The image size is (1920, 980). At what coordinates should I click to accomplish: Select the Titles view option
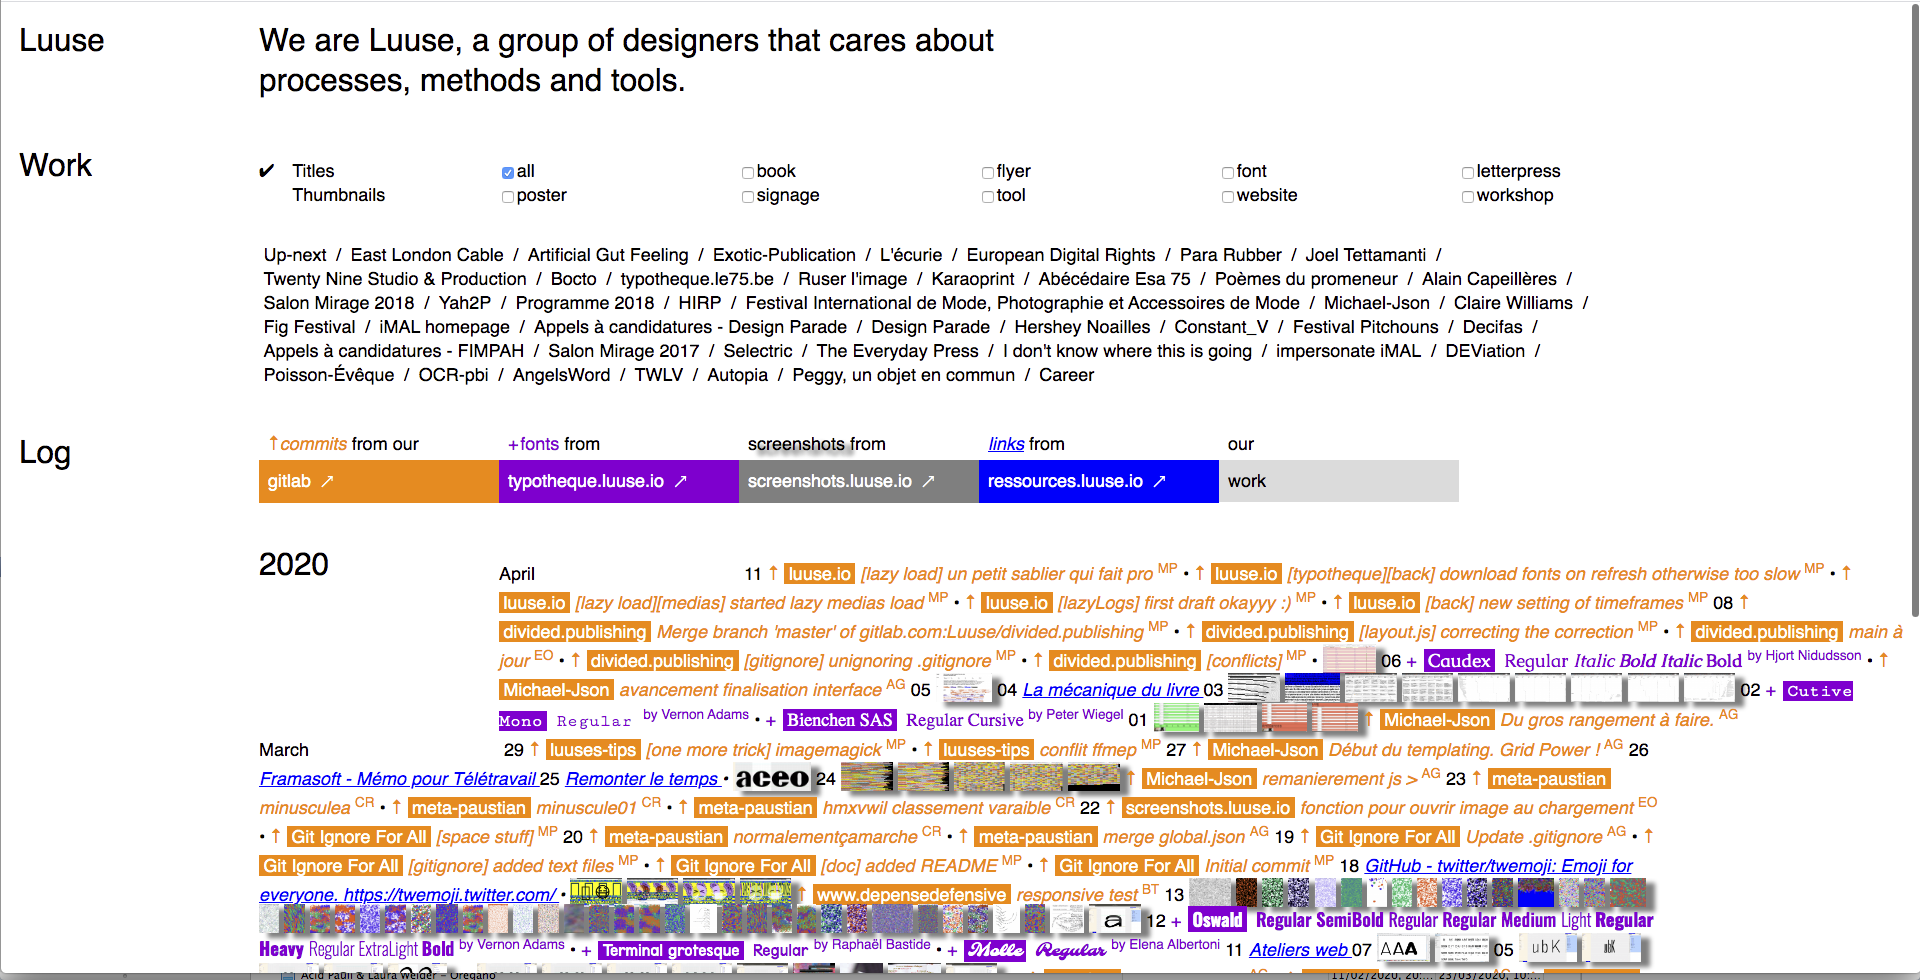tap(313, 171)
